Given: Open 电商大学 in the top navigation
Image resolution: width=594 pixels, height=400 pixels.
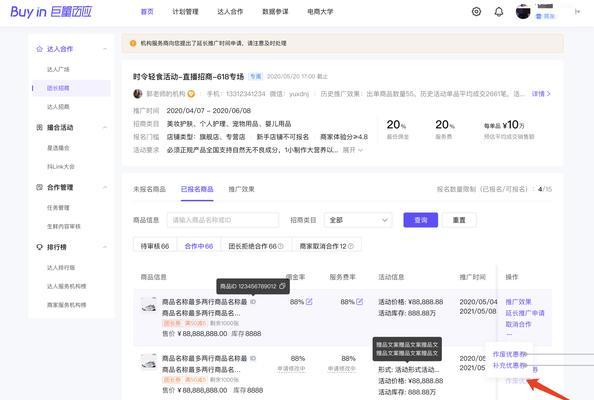Looking at the screenshot, I should click(x=320, y=12).
